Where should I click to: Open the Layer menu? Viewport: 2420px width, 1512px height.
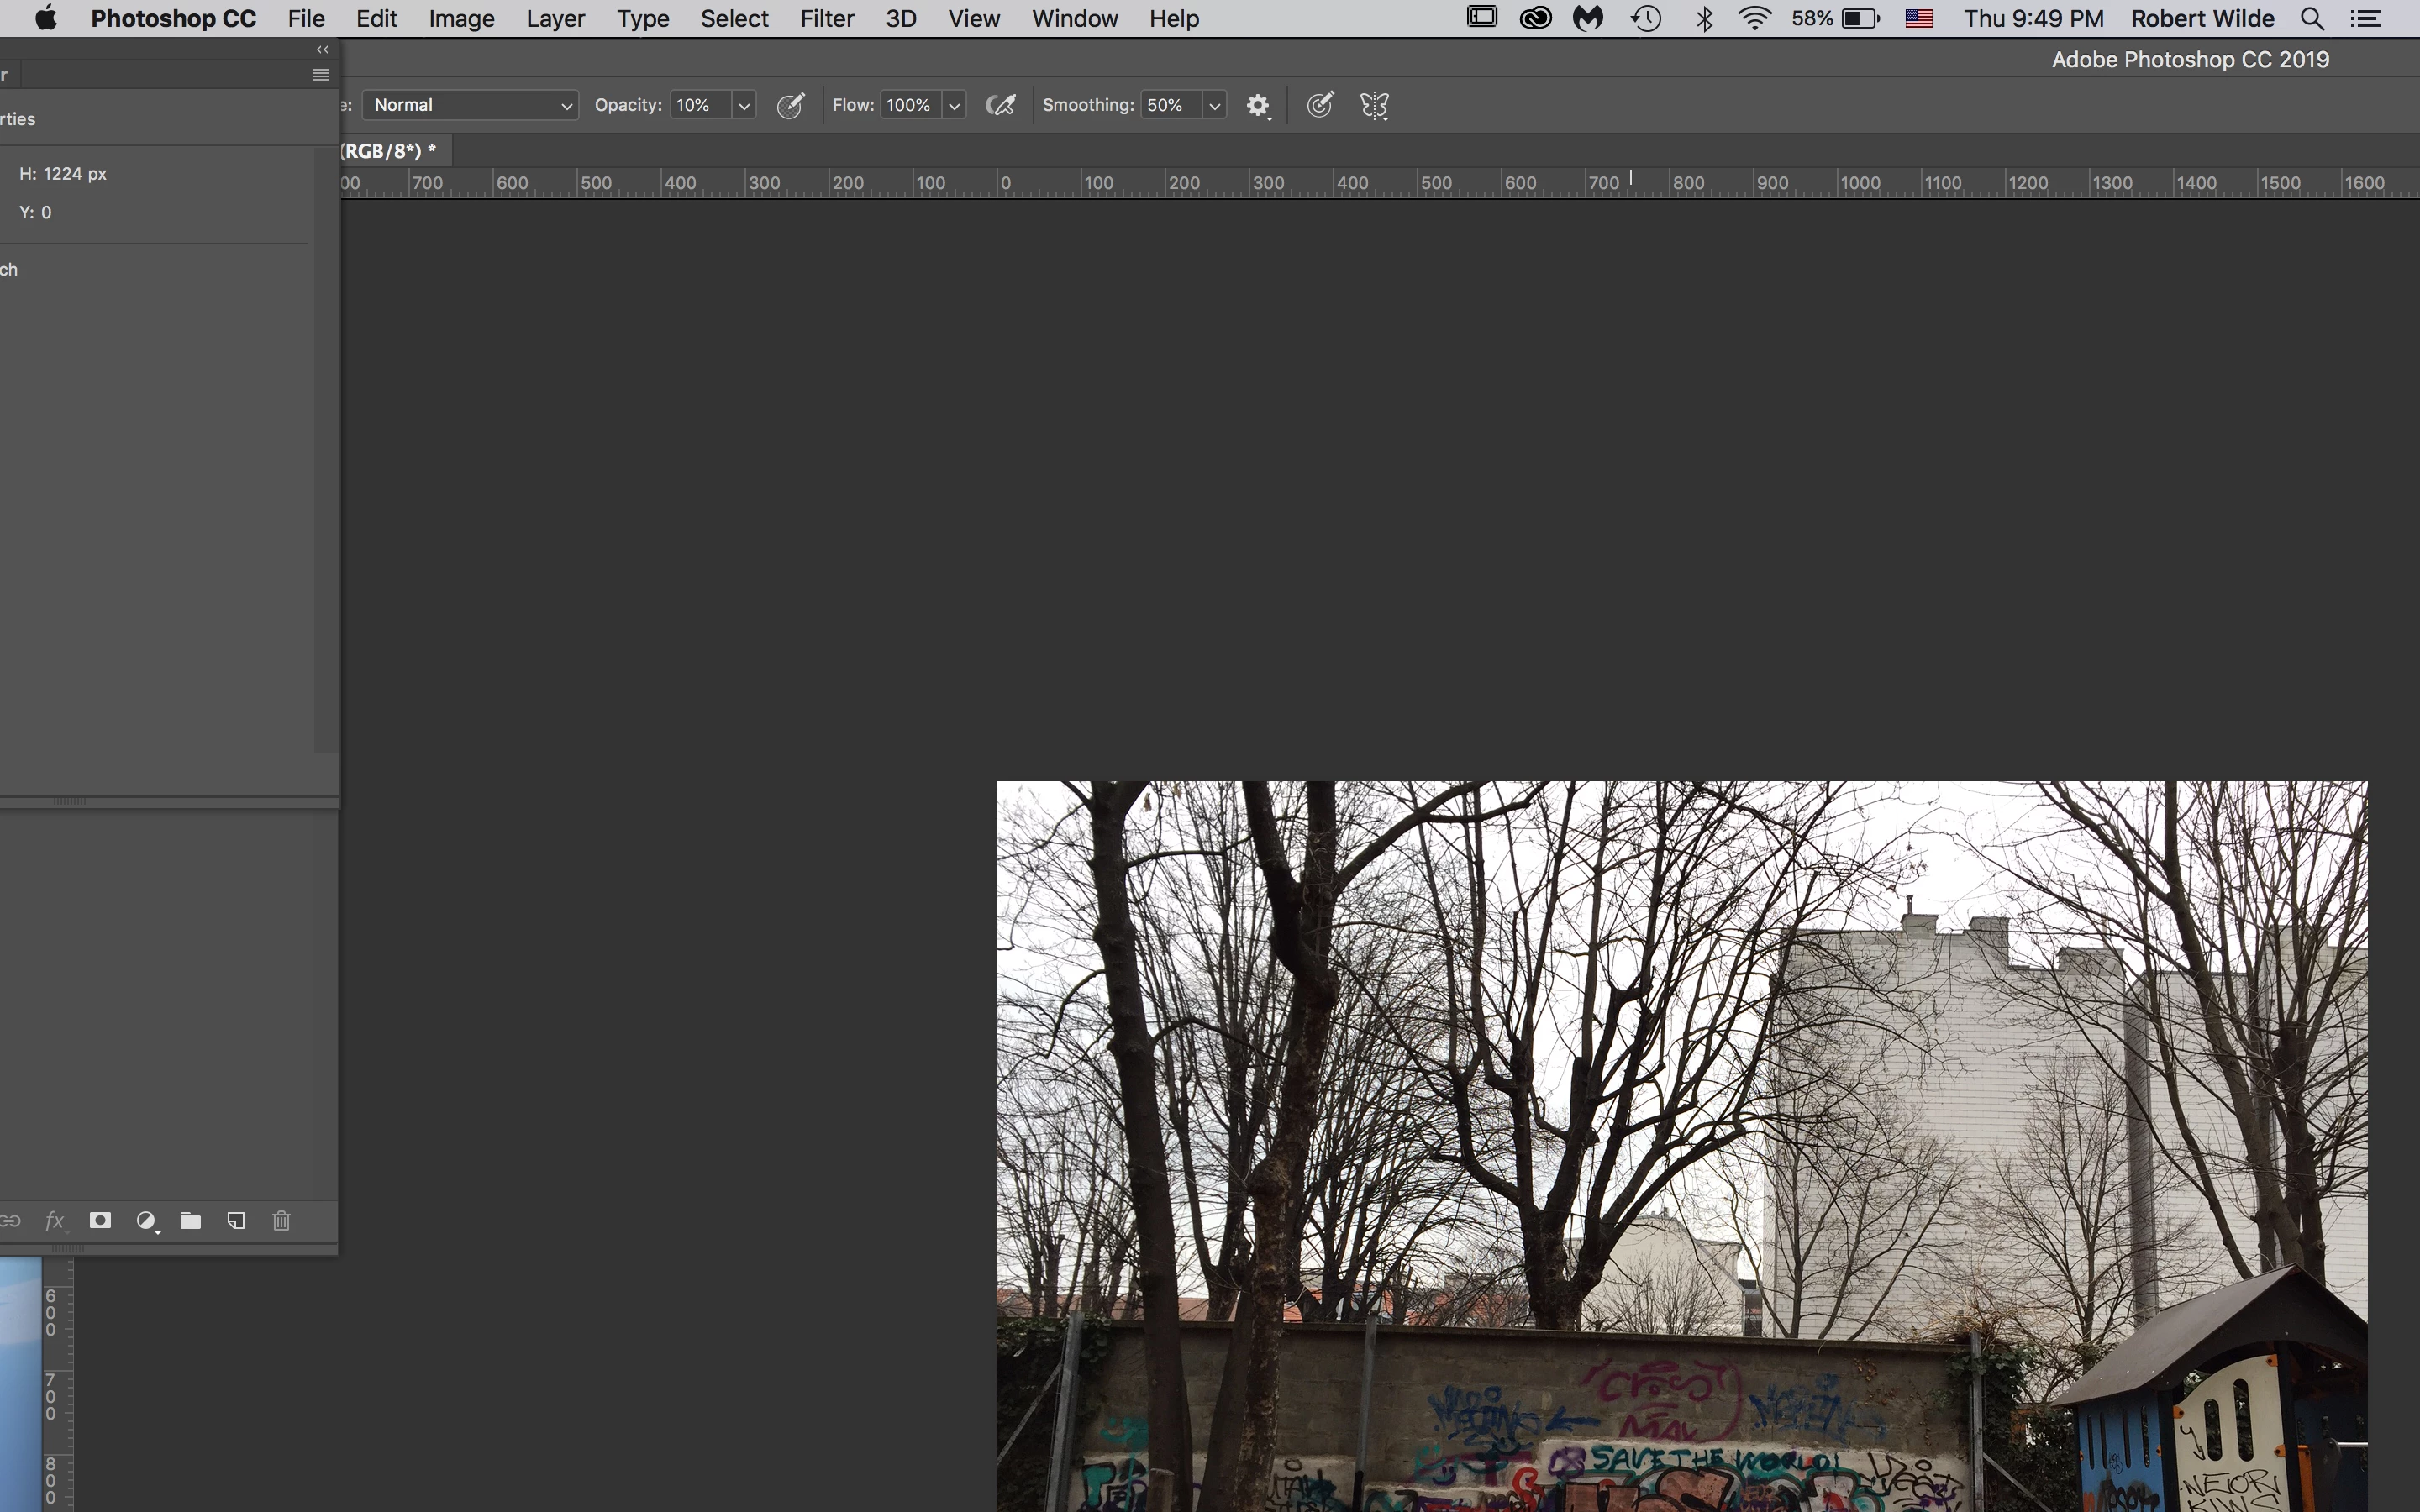[555, 19]
